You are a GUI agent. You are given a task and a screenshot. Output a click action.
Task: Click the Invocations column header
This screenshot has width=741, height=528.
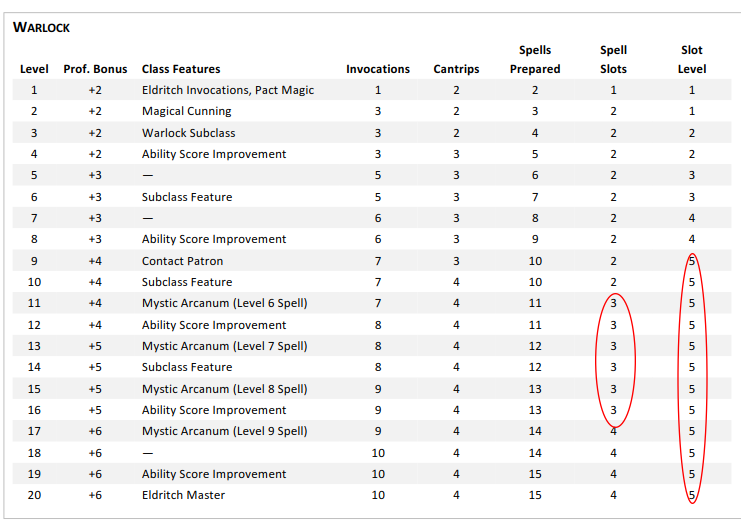378,69
